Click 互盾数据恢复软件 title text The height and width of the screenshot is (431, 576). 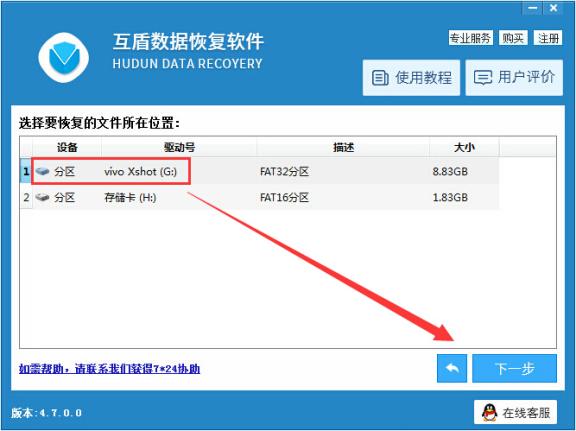pos(188,41)
